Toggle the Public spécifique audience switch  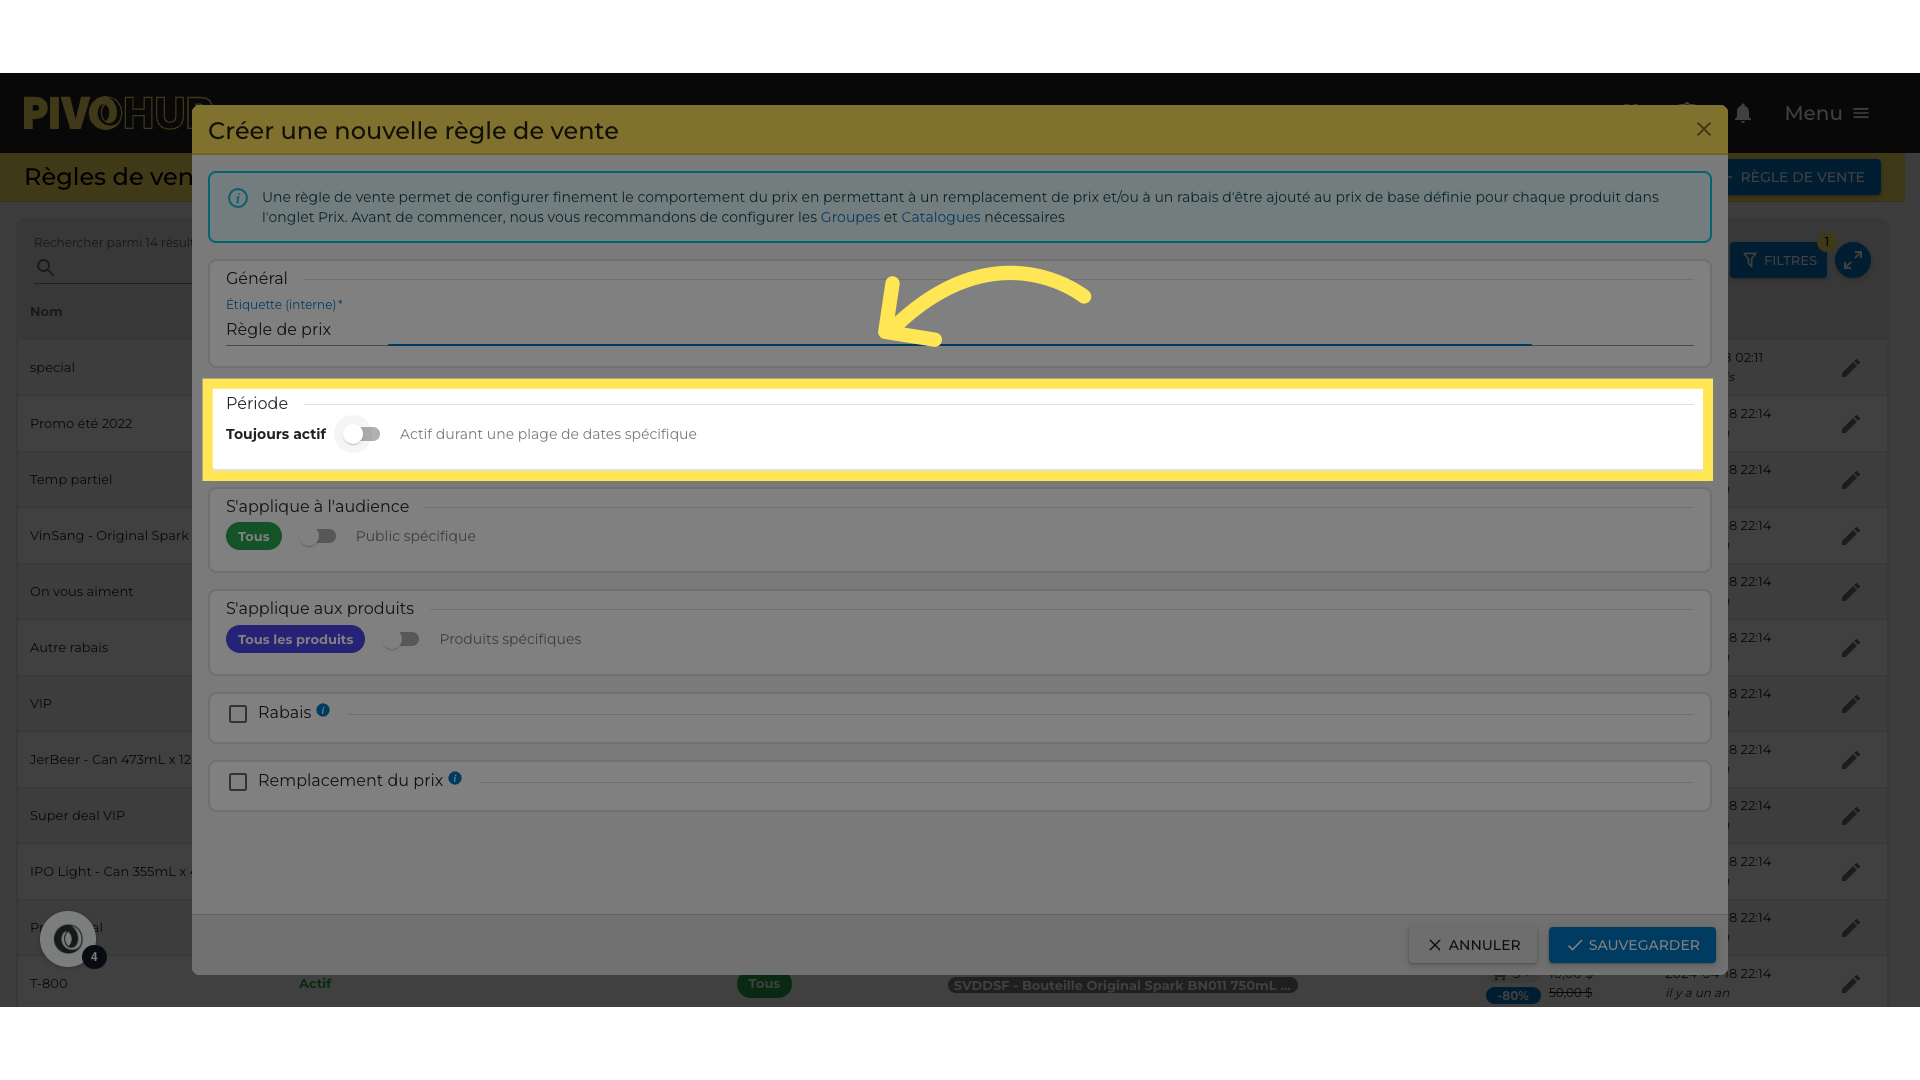pos(317,536)
